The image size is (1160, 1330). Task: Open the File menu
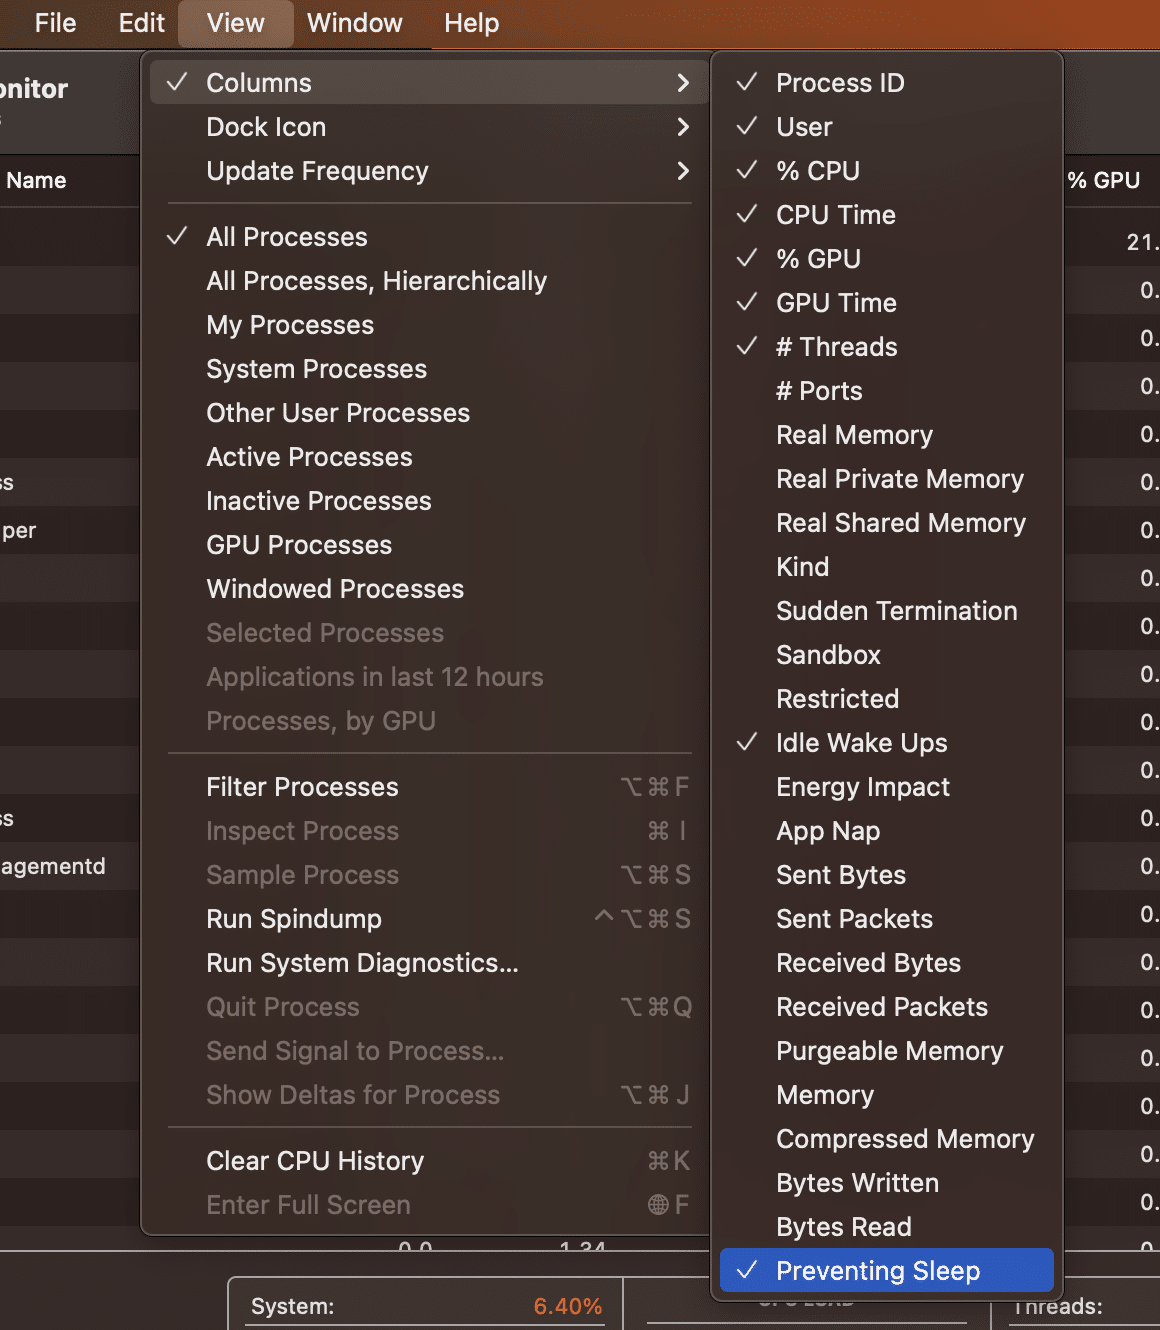(55, 23)
